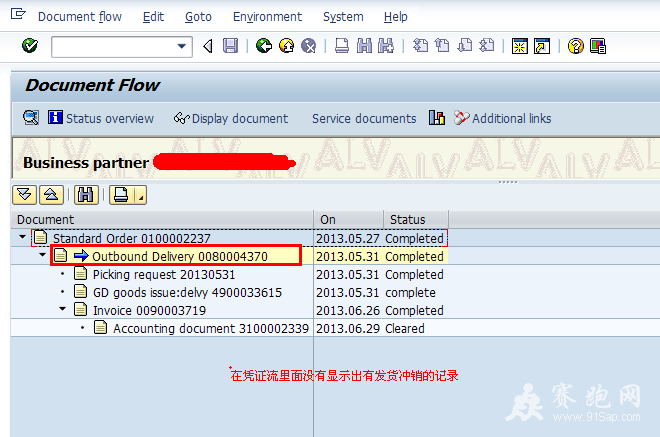Click the SAP window menu icon at top-left
The height and width of the screenshot is (437, 660).
(x=18, y=15)
